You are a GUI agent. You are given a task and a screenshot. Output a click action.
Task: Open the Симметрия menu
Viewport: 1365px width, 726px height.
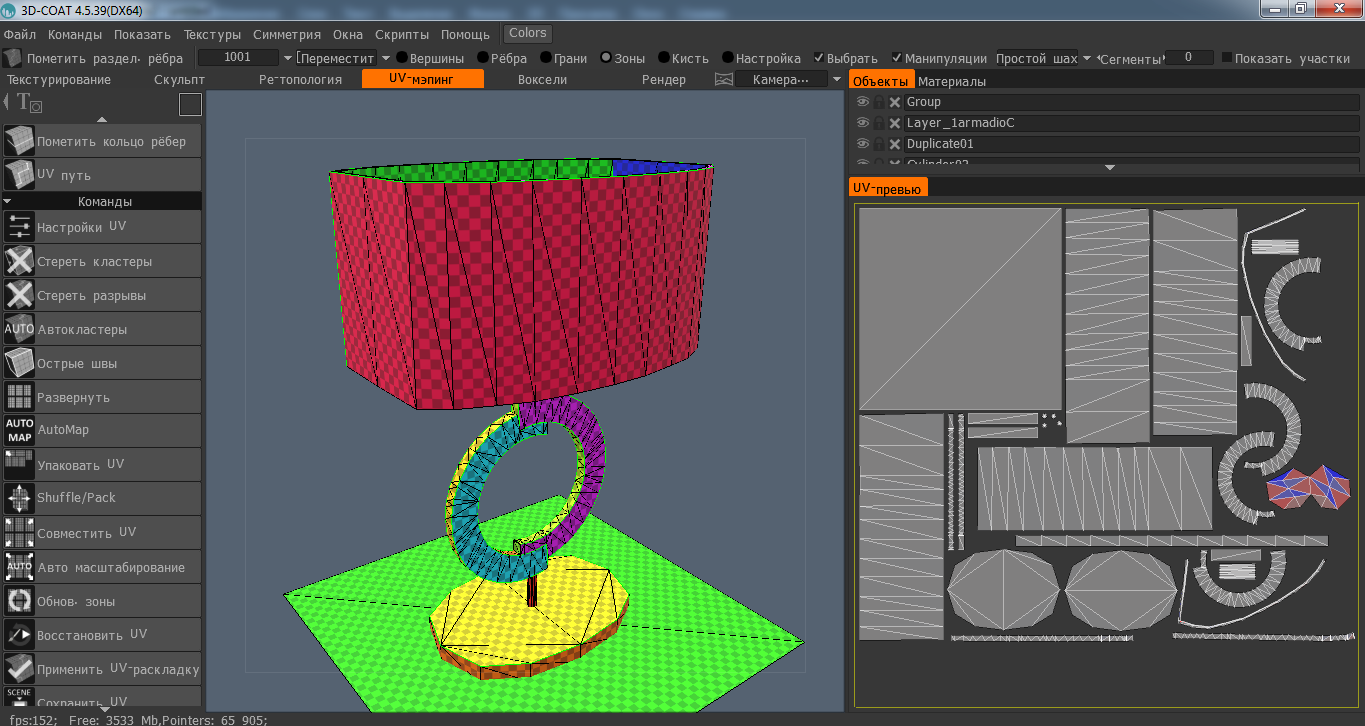point(287,34)
